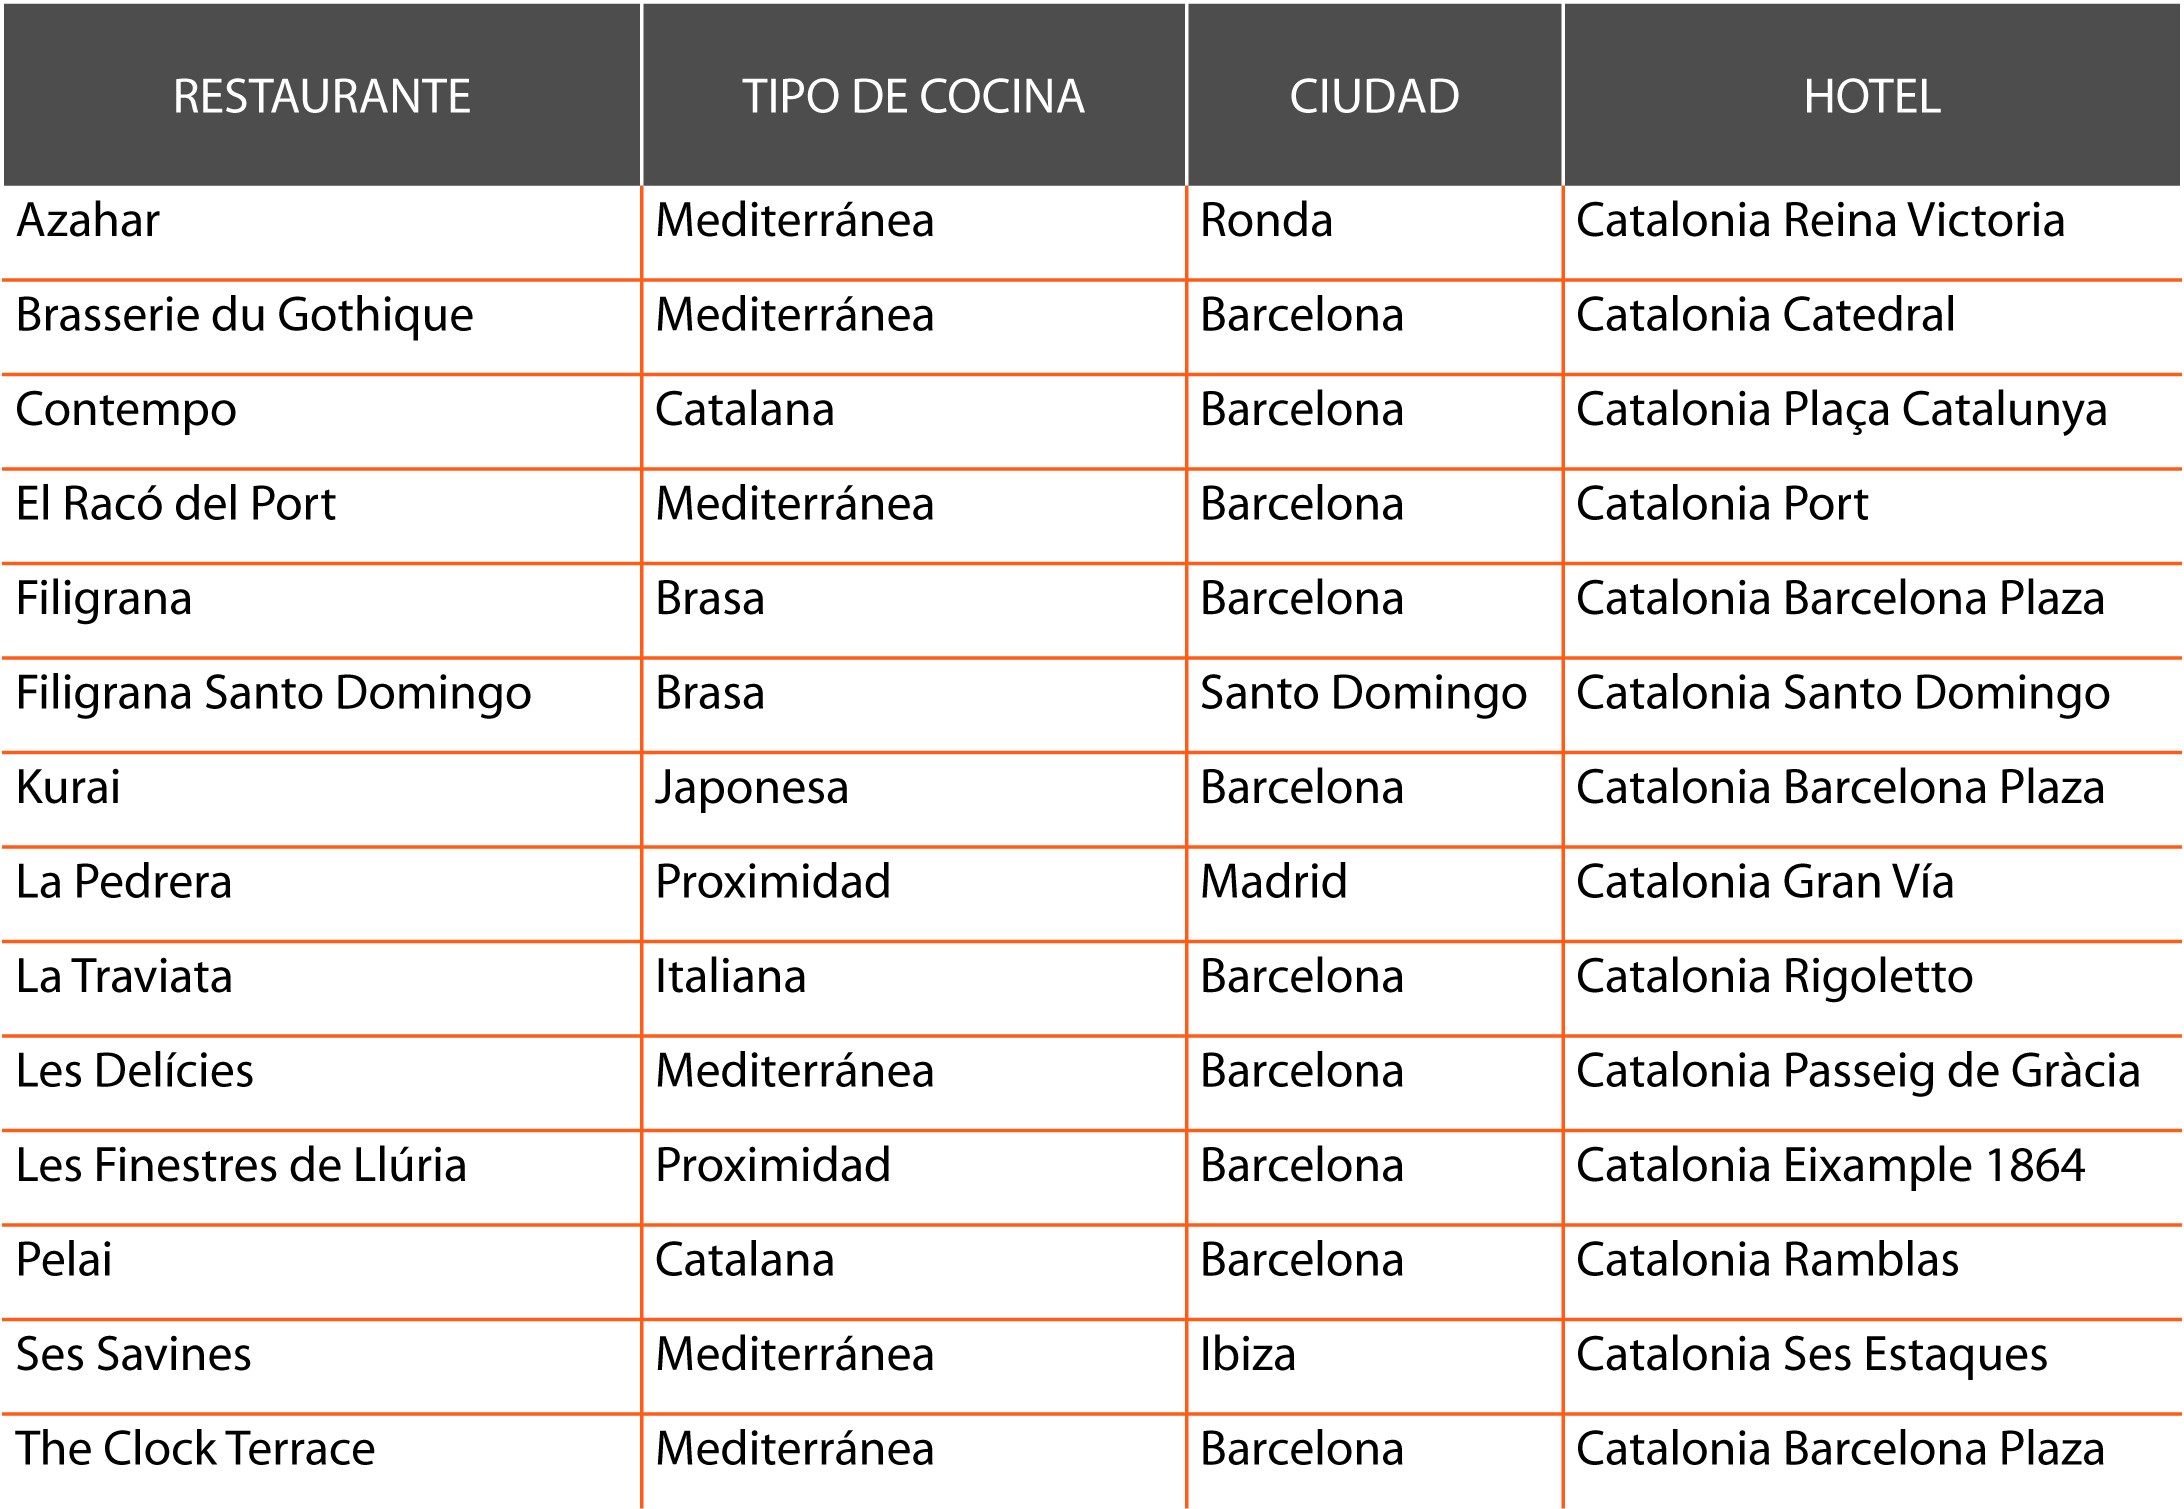
Task: Click the Contempo restaurant name
Action: (x=126, y=410)
